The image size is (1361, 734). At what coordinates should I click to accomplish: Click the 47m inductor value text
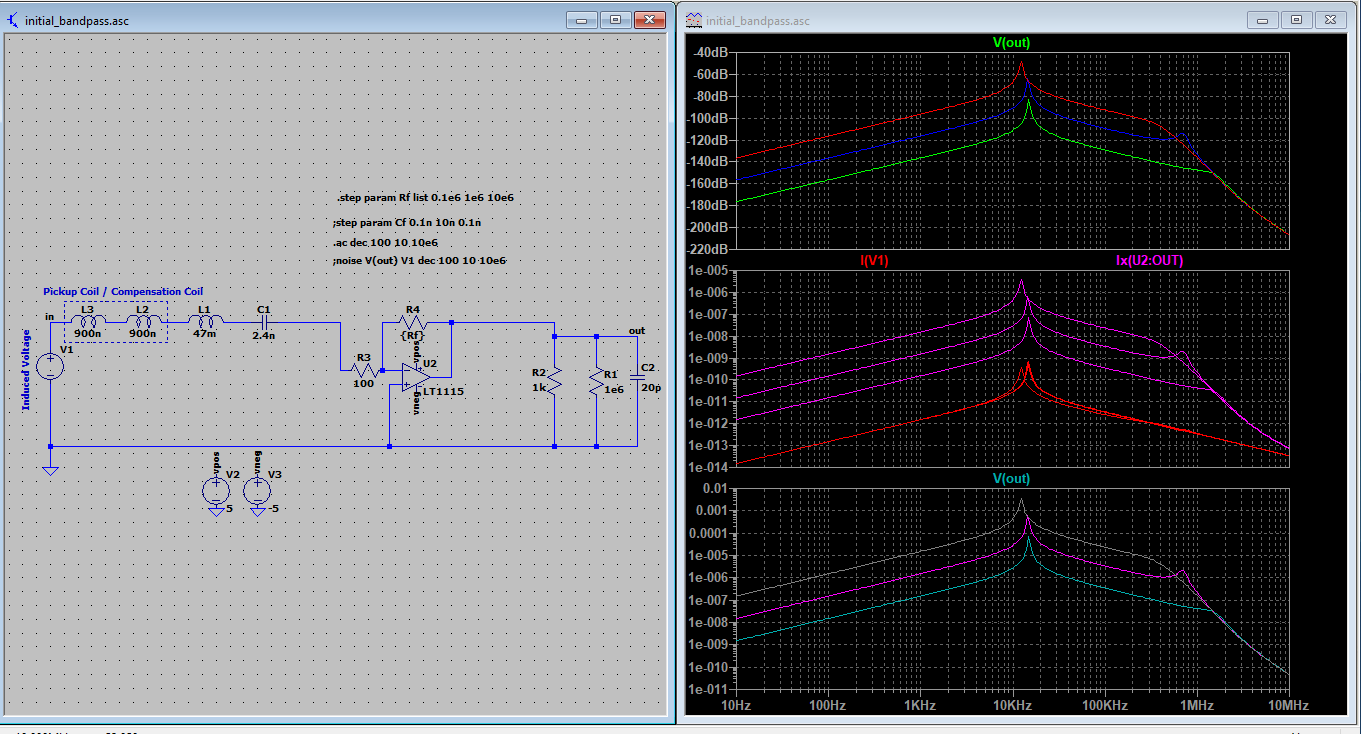coord(205,334)
